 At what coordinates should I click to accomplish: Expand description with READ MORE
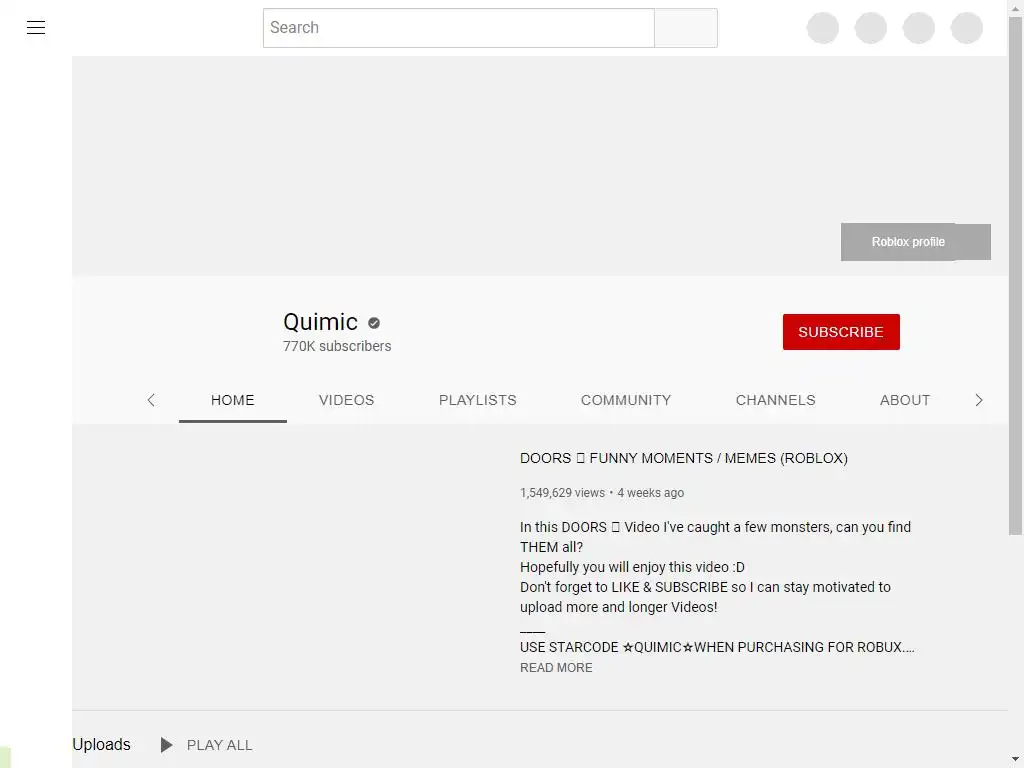click(x=556, y=667)
